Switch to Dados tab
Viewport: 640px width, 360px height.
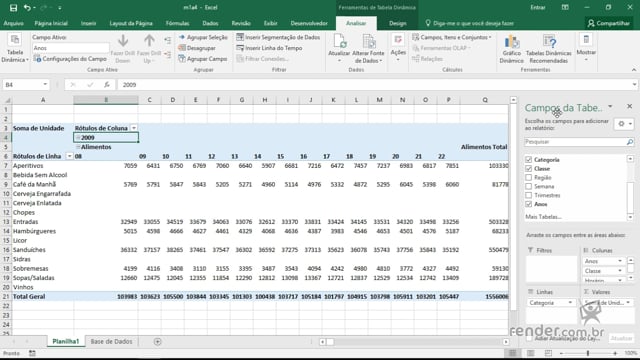(x=210, y=23)
